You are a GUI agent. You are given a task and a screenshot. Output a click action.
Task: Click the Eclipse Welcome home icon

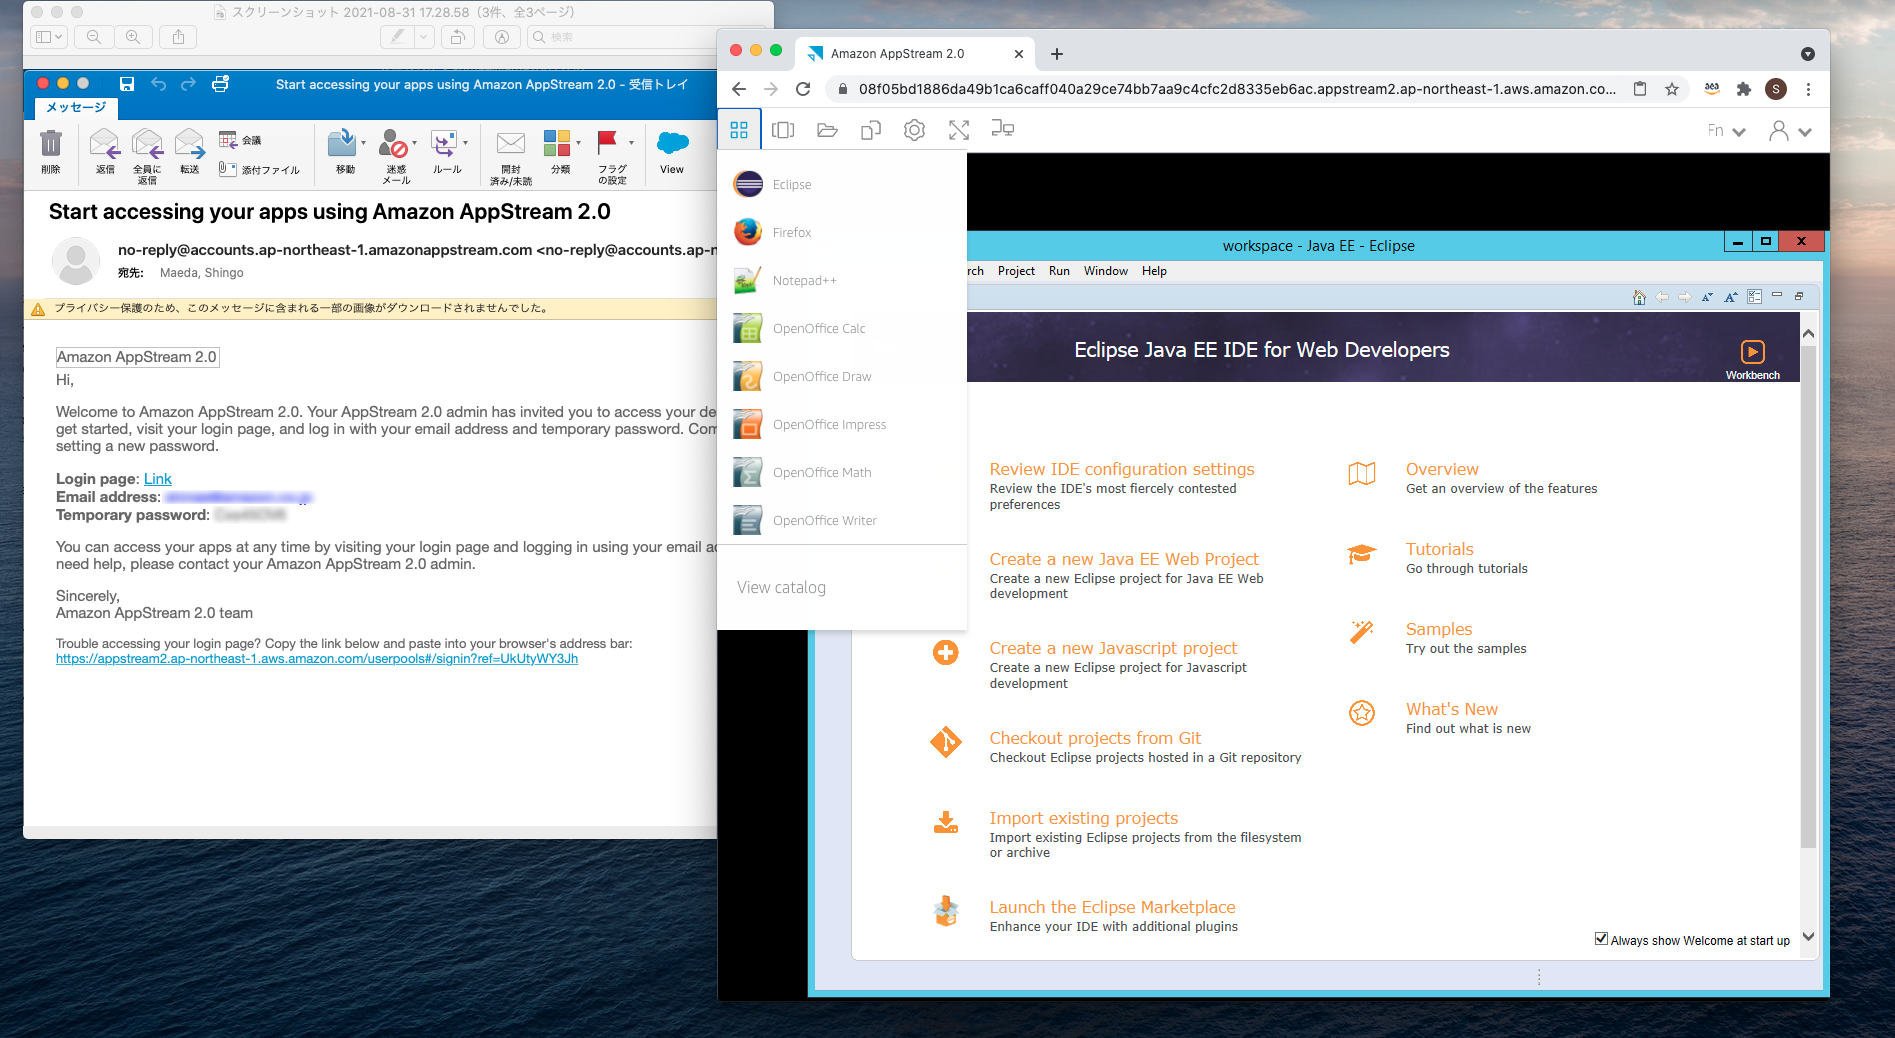(x=1639, y=296)
